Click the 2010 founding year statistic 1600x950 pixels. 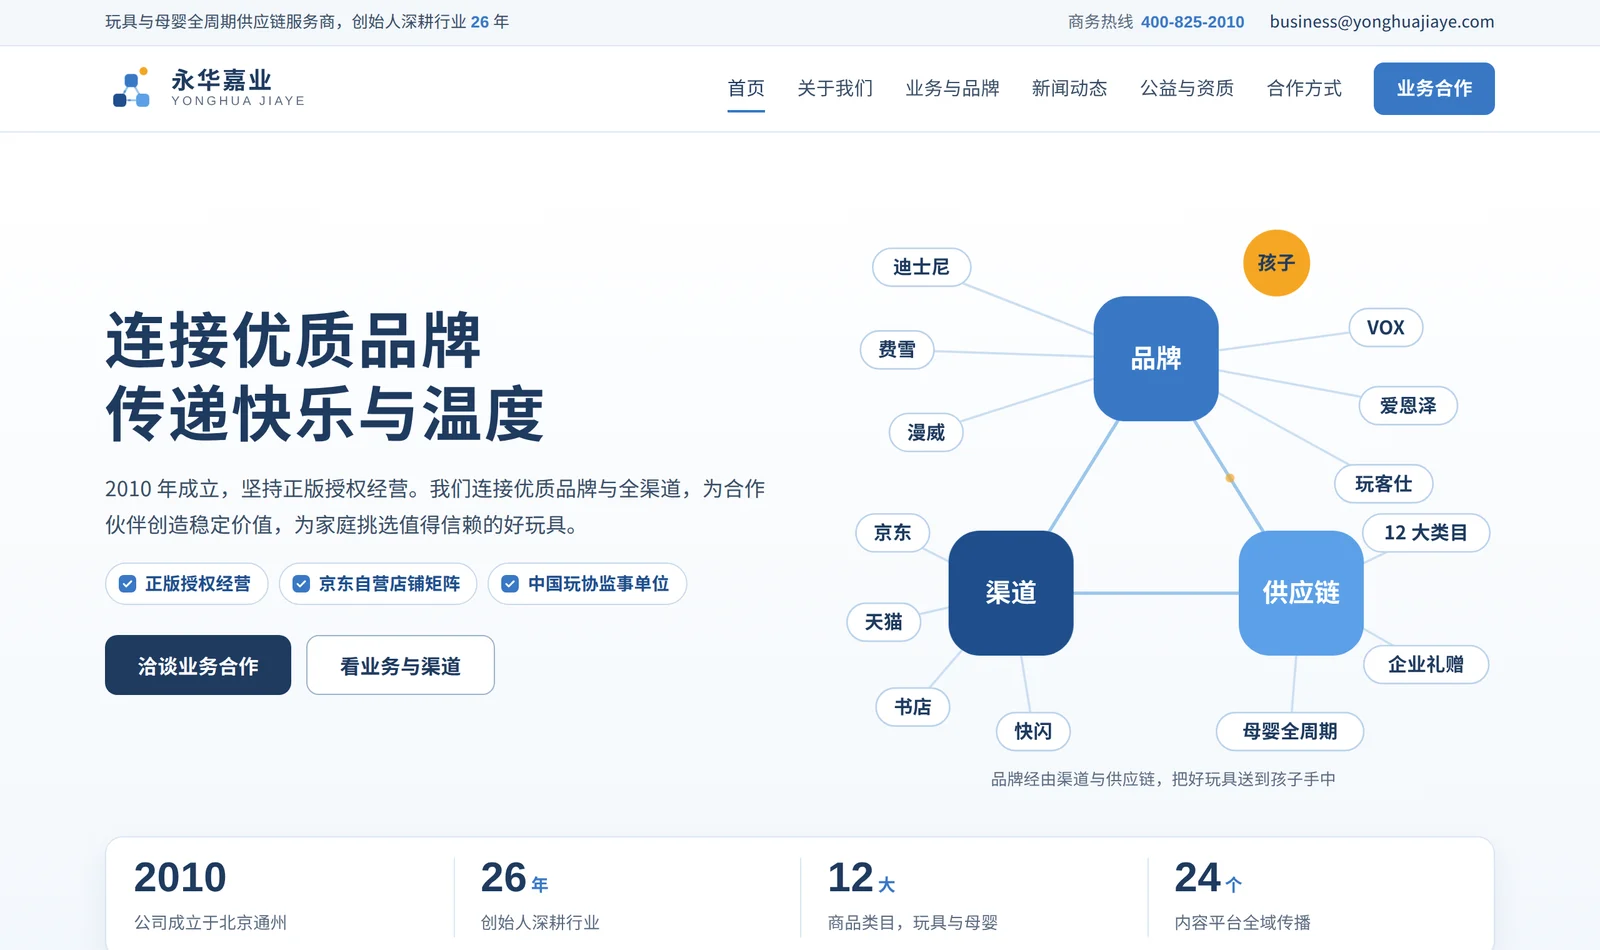pyautogui.click(x=180, y=878)
